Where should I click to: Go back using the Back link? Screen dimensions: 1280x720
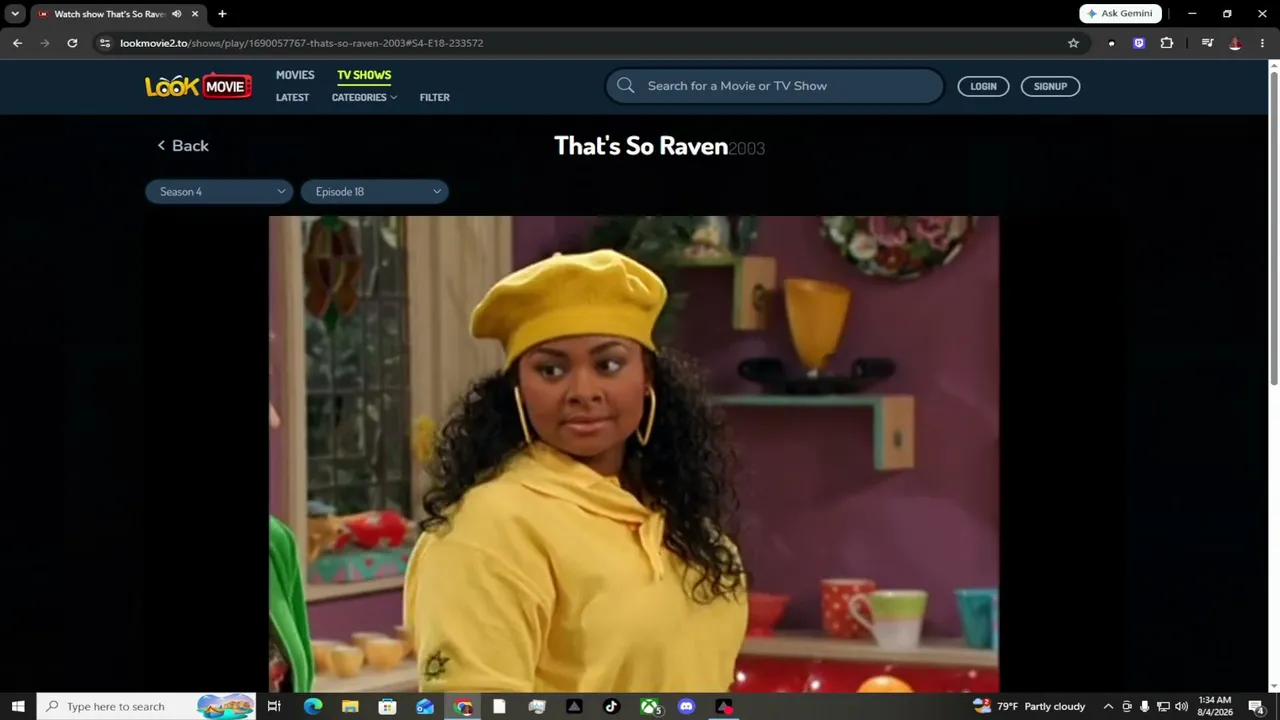click(x=183, y=146)
